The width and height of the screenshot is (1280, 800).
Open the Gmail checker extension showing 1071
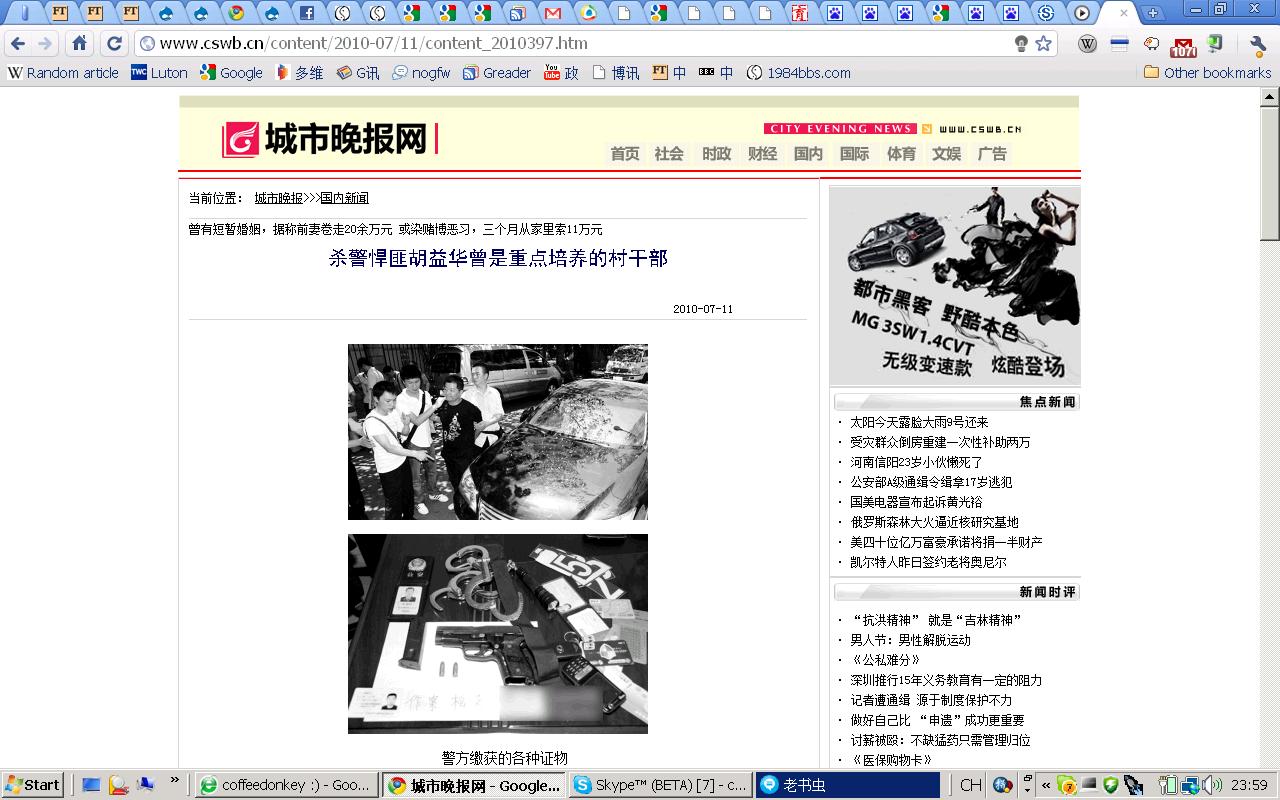pos(1183,45)
